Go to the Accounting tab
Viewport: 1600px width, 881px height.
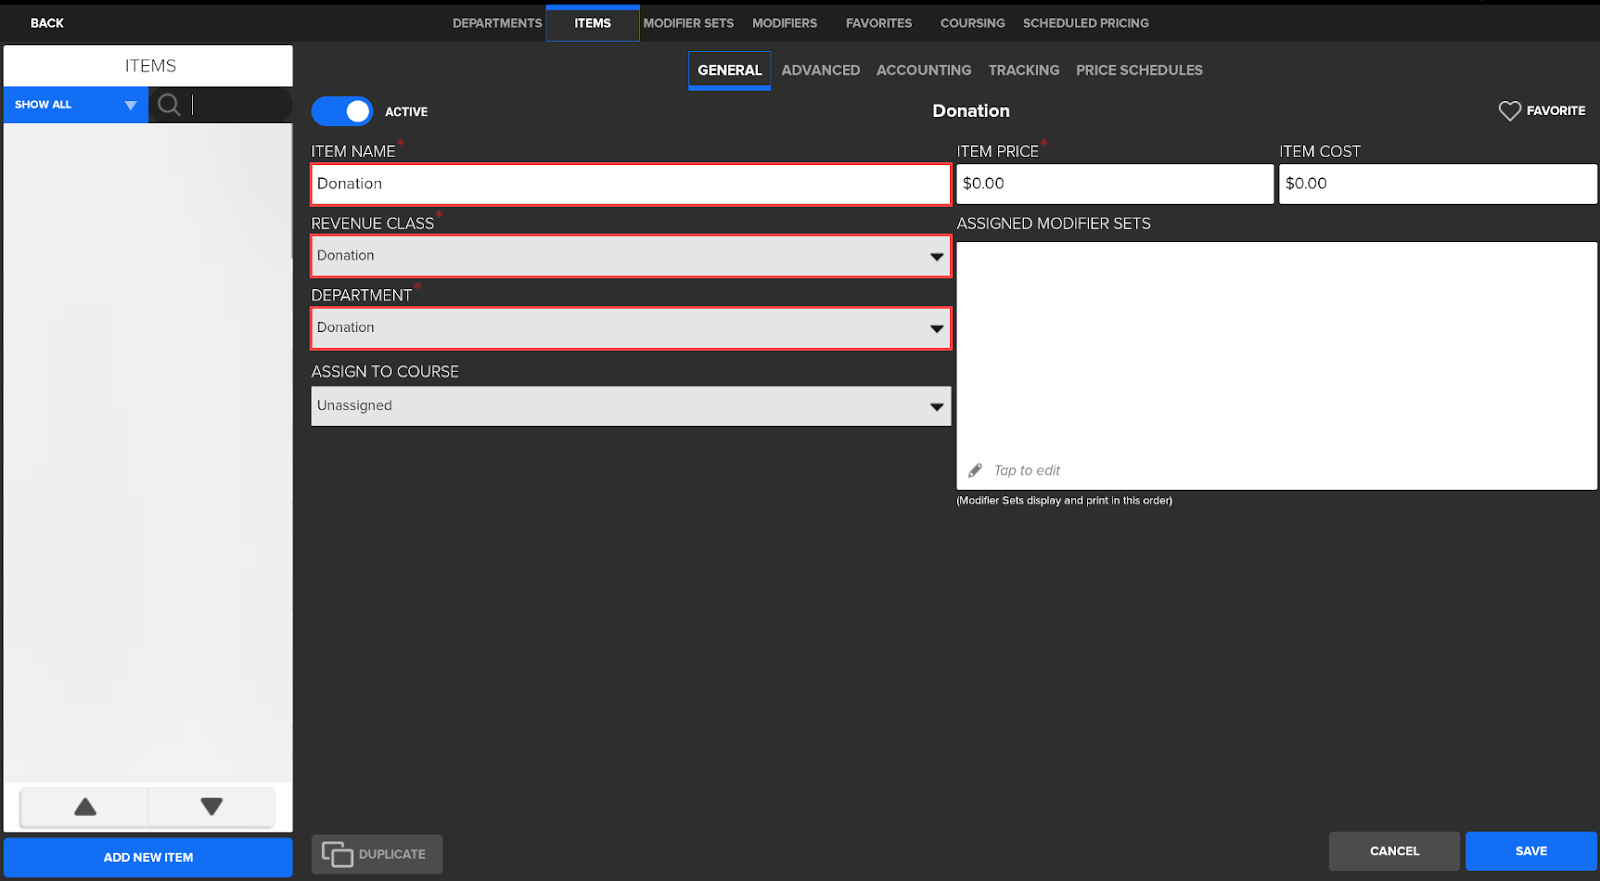click(x=923, y=70)
